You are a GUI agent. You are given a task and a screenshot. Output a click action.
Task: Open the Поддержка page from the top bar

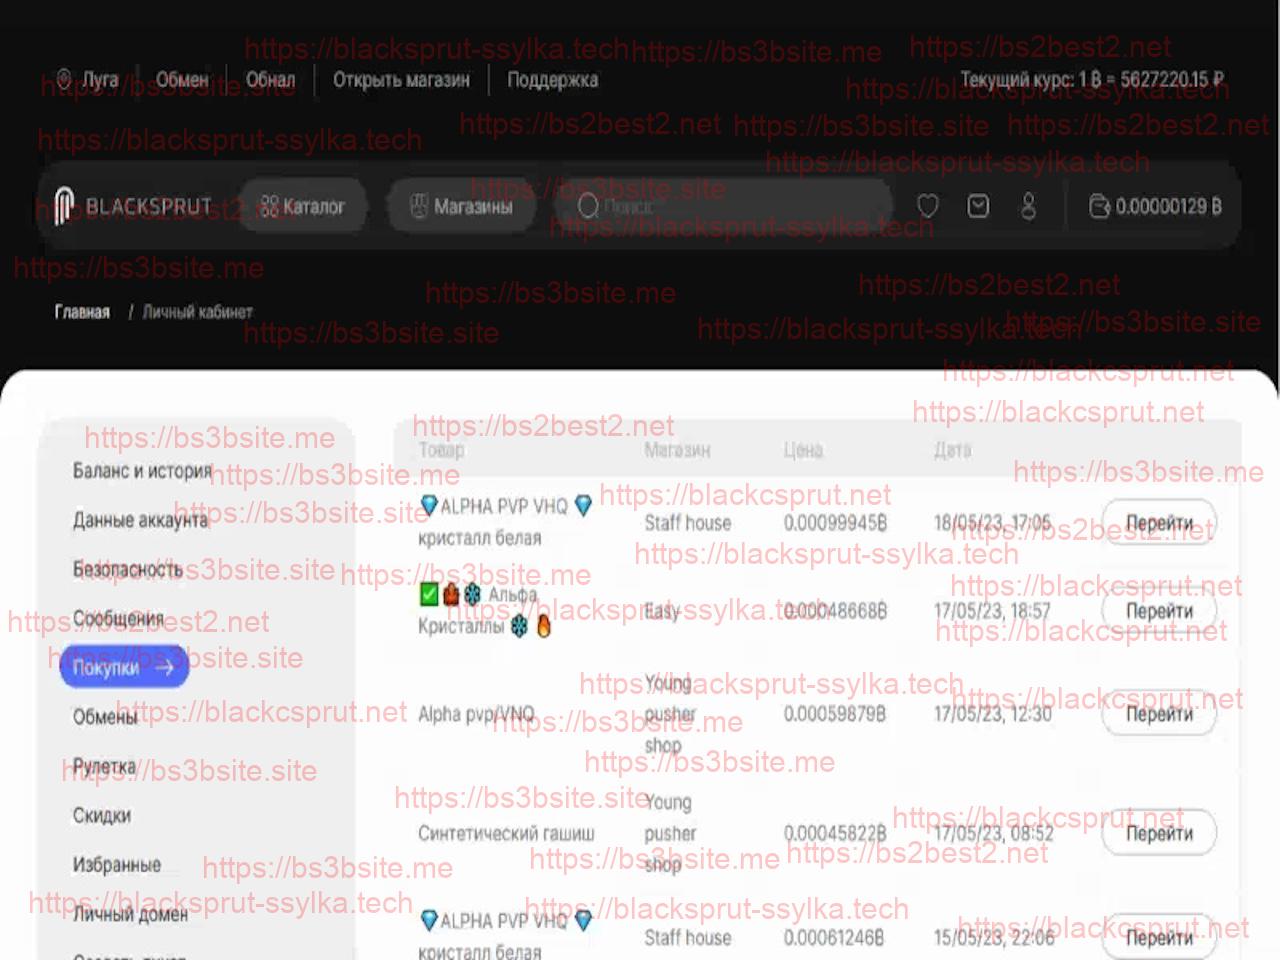tap(552, 79)
